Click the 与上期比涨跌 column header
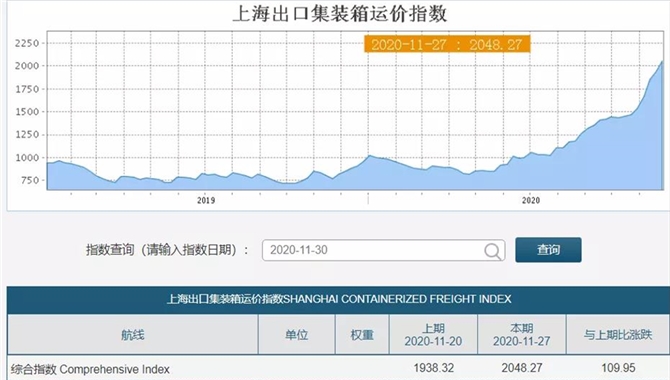This screenshot has width=670, height=380. pyautogui.click(x=618, y=335)
